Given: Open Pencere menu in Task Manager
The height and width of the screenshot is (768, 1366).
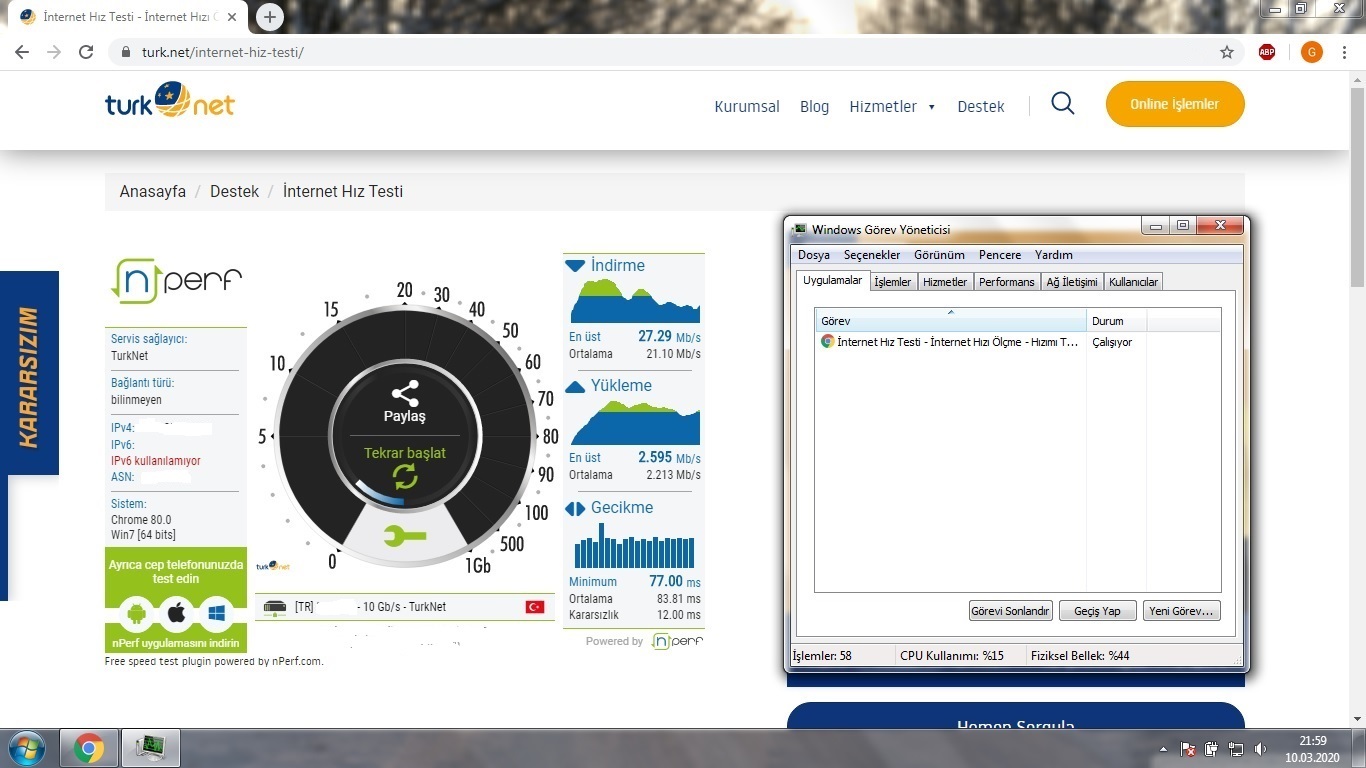Looking at the screenshot, I should (1000, 255).
